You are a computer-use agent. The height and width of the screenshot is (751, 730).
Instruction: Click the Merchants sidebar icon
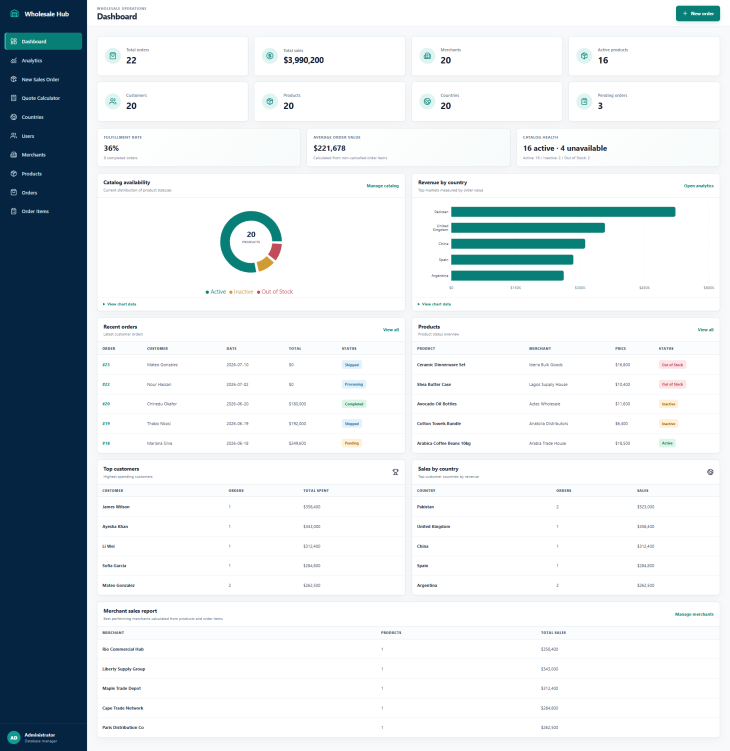point(13,155)
